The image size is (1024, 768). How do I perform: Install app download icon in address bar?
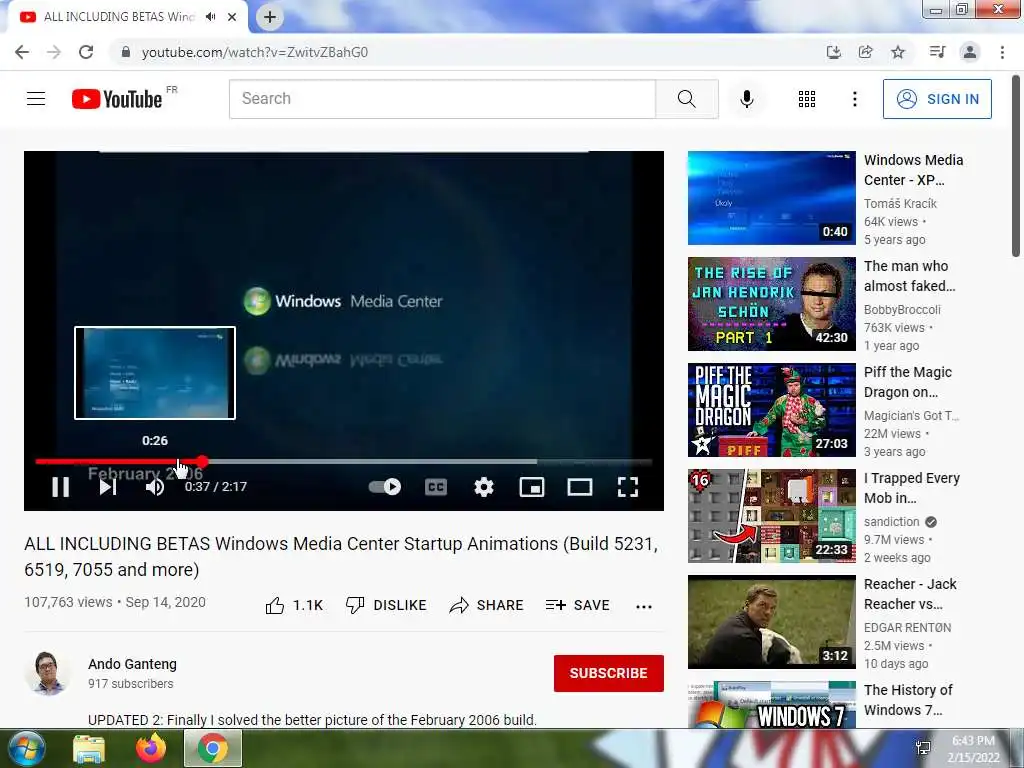[833, 52]
